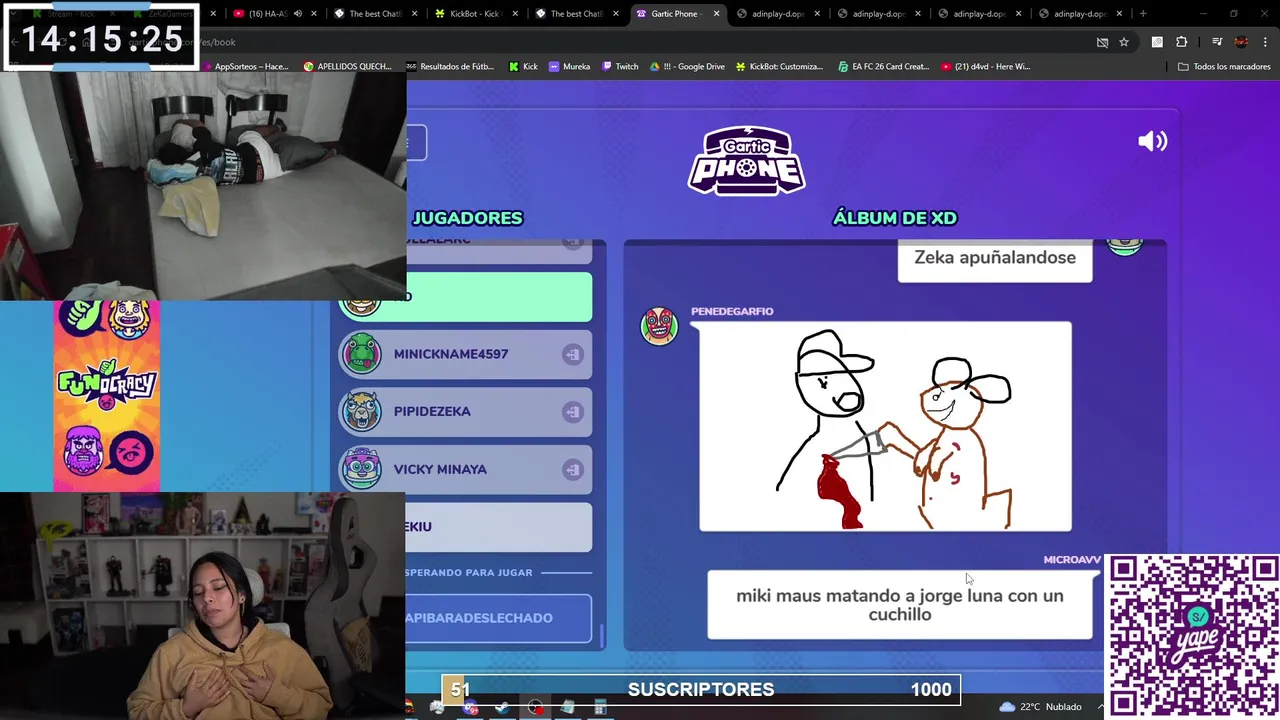Switch to the KickBot - Kick tab
This screenshot has width=1280, height=720.
[x=476, y=14]
